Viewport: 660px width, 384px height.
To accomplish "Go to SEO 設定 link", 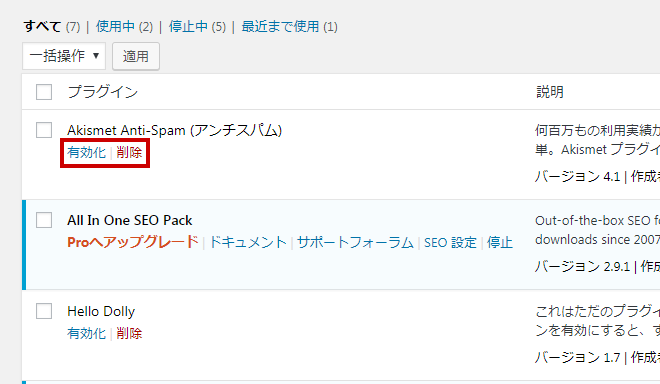I will click(450, 243).
